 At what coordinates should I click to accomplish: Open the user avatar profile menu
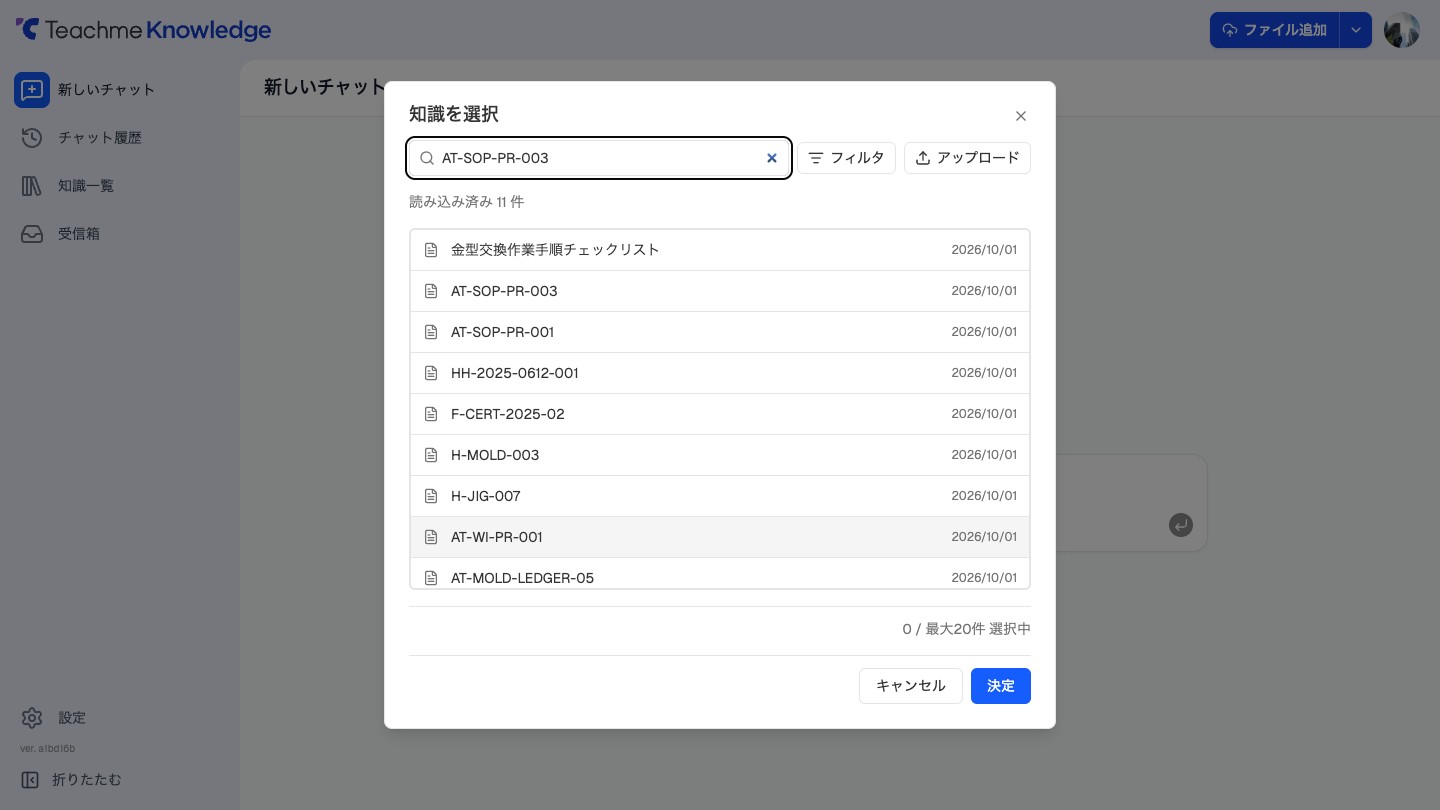[x=1402, y=30]
